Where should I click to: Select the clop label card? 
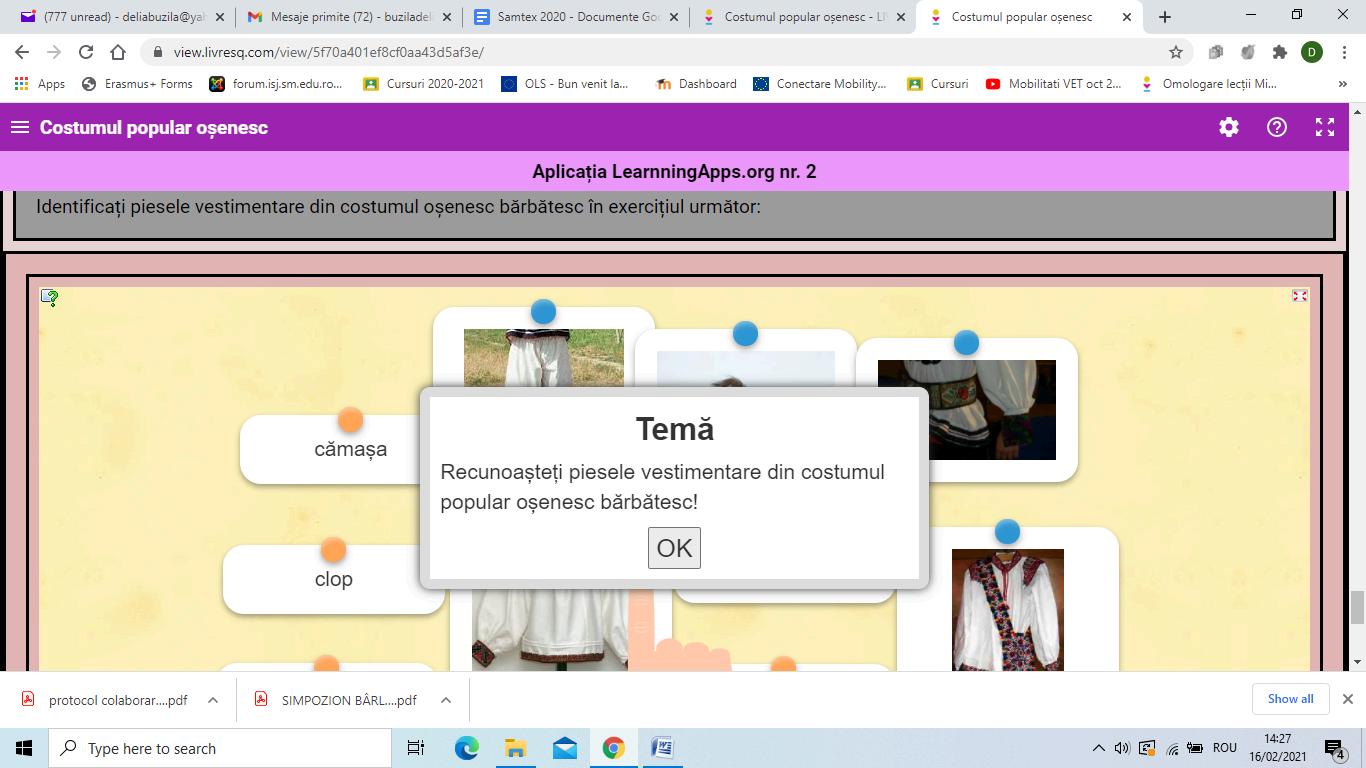(x=333, y=579)
